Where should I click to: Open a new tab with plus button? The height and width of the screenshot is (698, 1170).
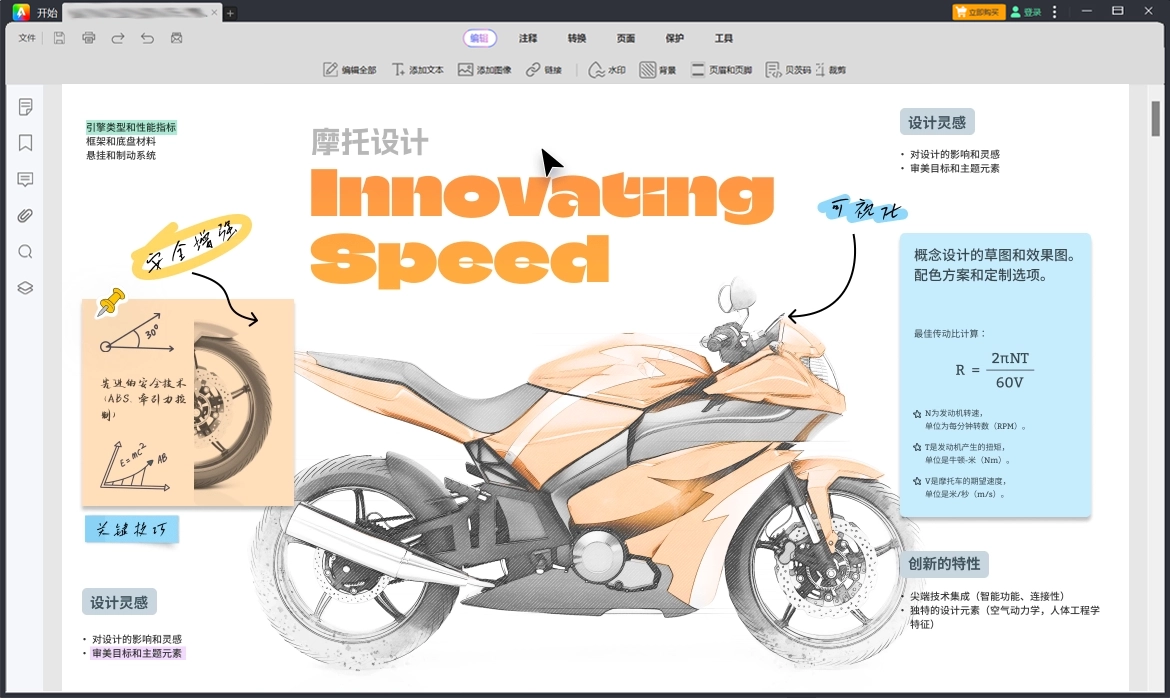tap(231, 13)
